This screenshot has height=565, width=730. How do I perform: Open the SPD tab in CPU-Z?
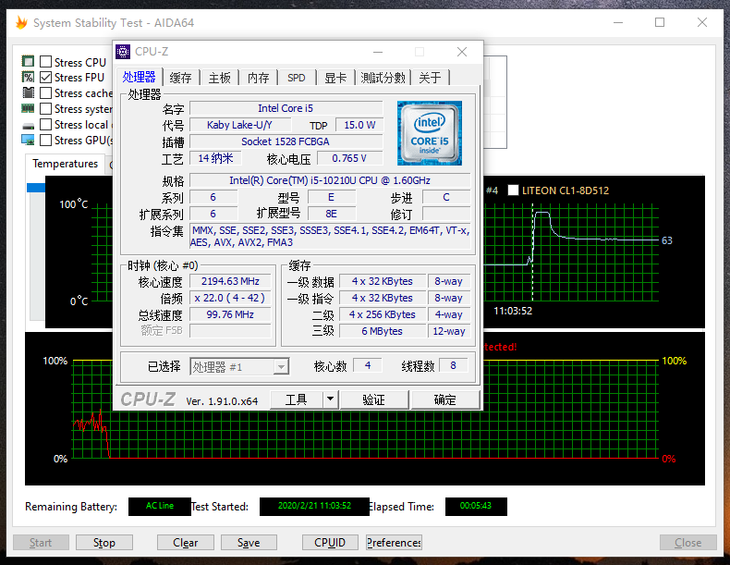(x=297, y=78)
